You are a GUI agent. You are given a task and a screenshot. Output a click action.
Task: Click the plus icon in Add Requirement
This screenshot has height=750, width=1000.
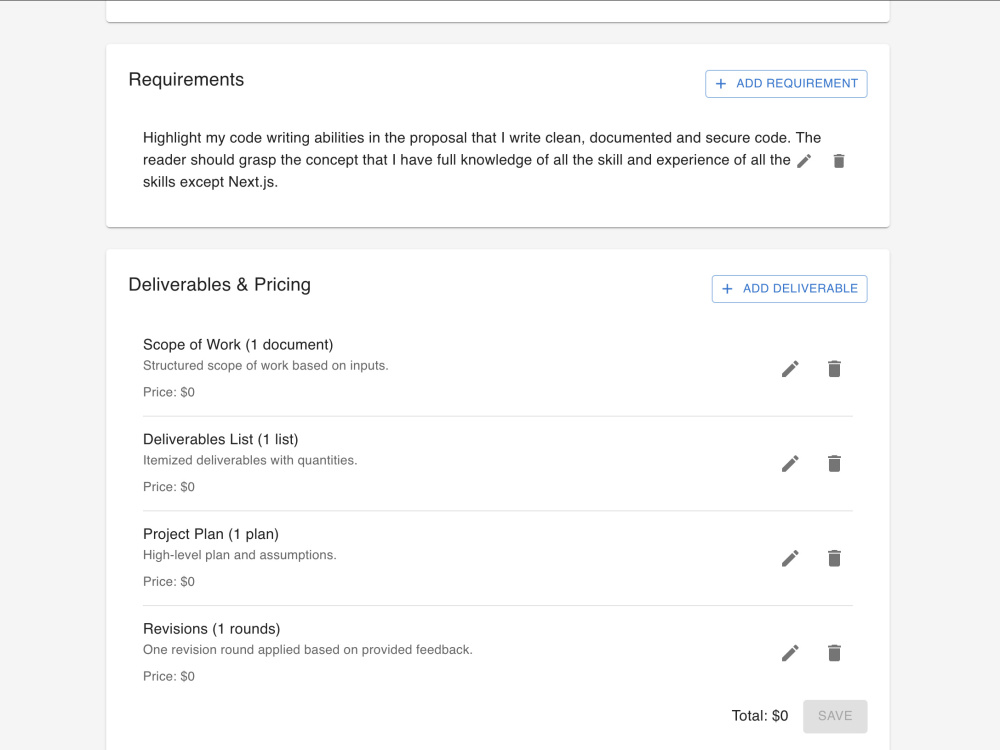[721, 84]
